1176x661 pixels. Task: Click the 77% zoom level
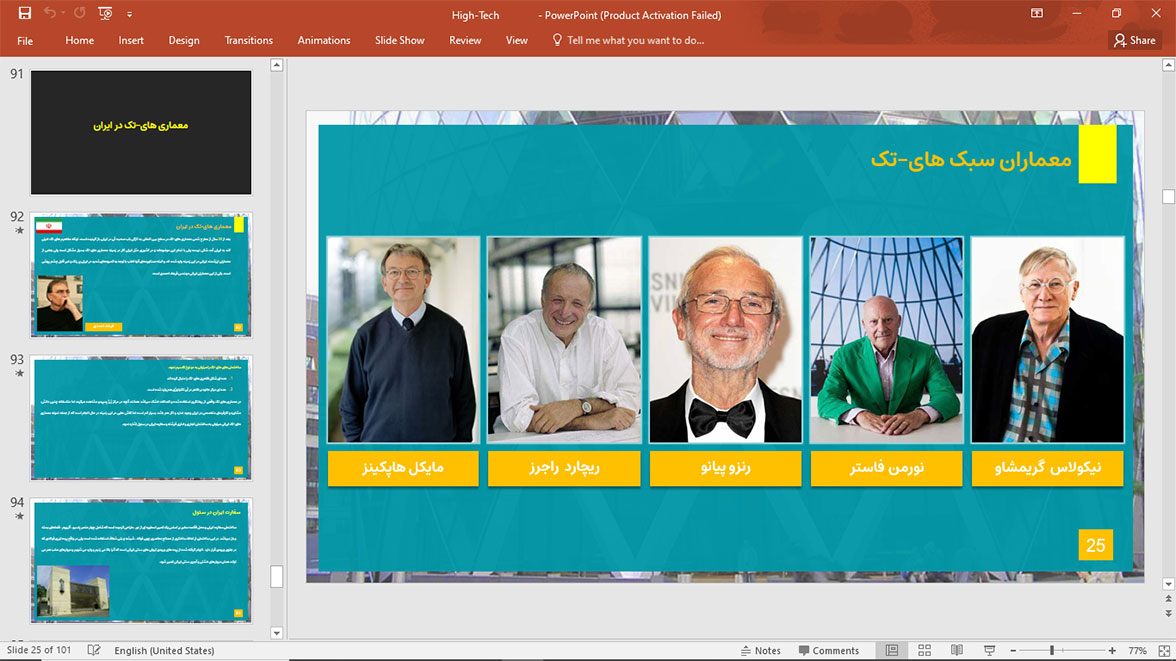(1137, 650)
